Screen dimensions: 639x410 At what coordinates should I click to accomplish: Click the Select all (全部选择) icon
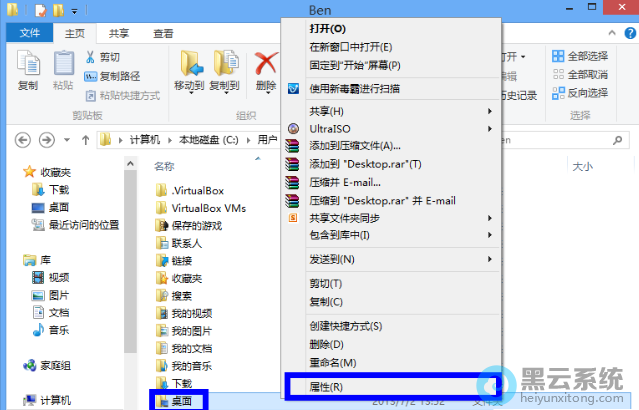point(558,56)
